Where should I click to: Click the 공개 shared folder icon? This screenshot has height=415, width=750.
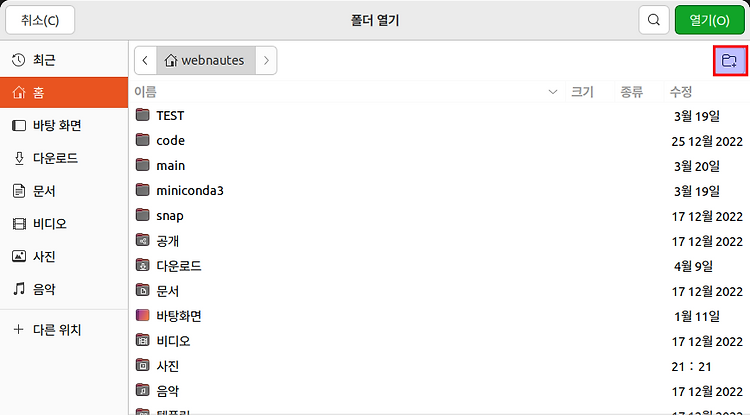point(143,240)
